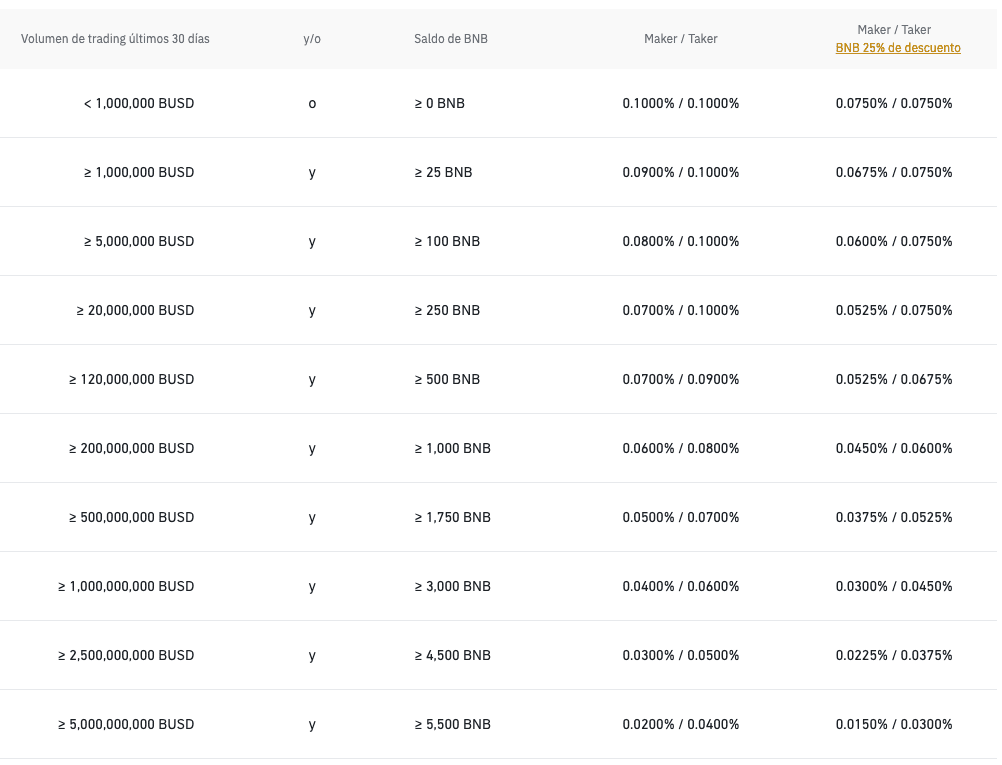
Task: Select the '≥ 5,000,000,000 BUSD' volume cell
Action: coord(126,725)
